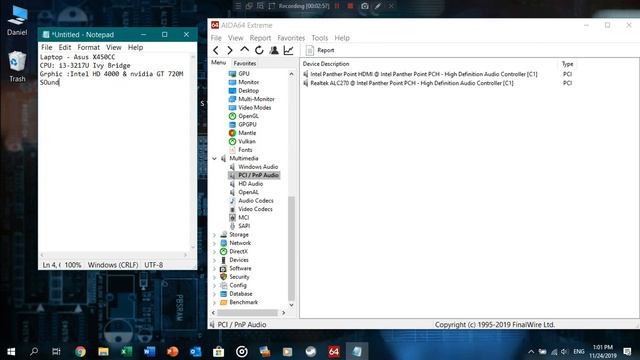
Task: Switch to the Favorites tab
Action: [x=244, y=63]
